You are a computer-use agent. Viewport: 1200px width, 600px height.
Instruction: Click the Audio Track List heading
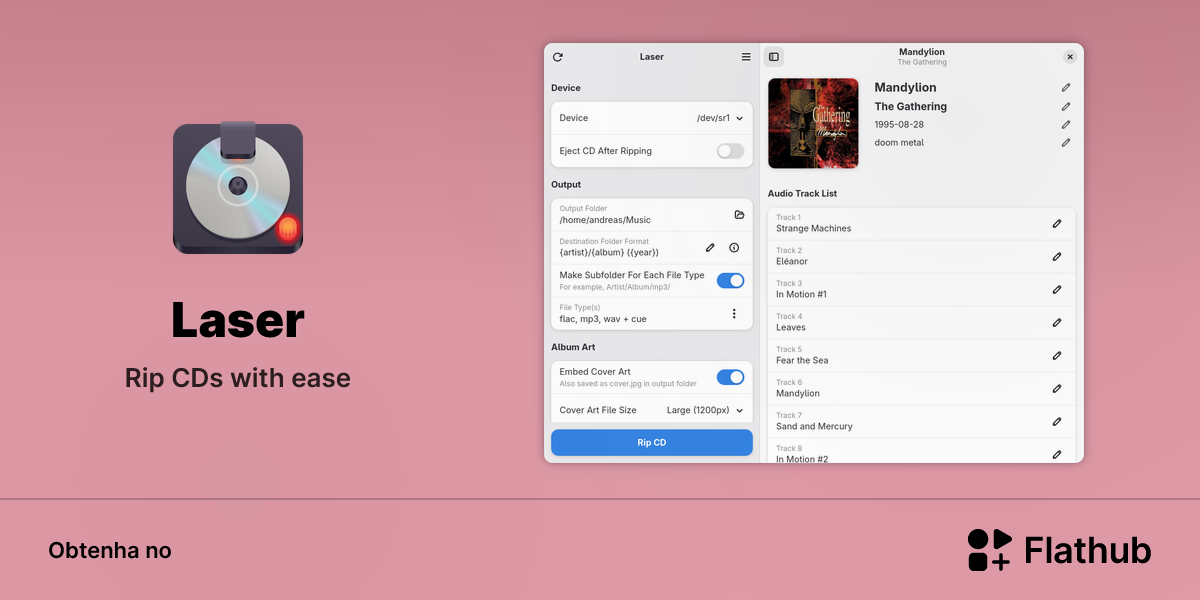click(x=803, y=193)
